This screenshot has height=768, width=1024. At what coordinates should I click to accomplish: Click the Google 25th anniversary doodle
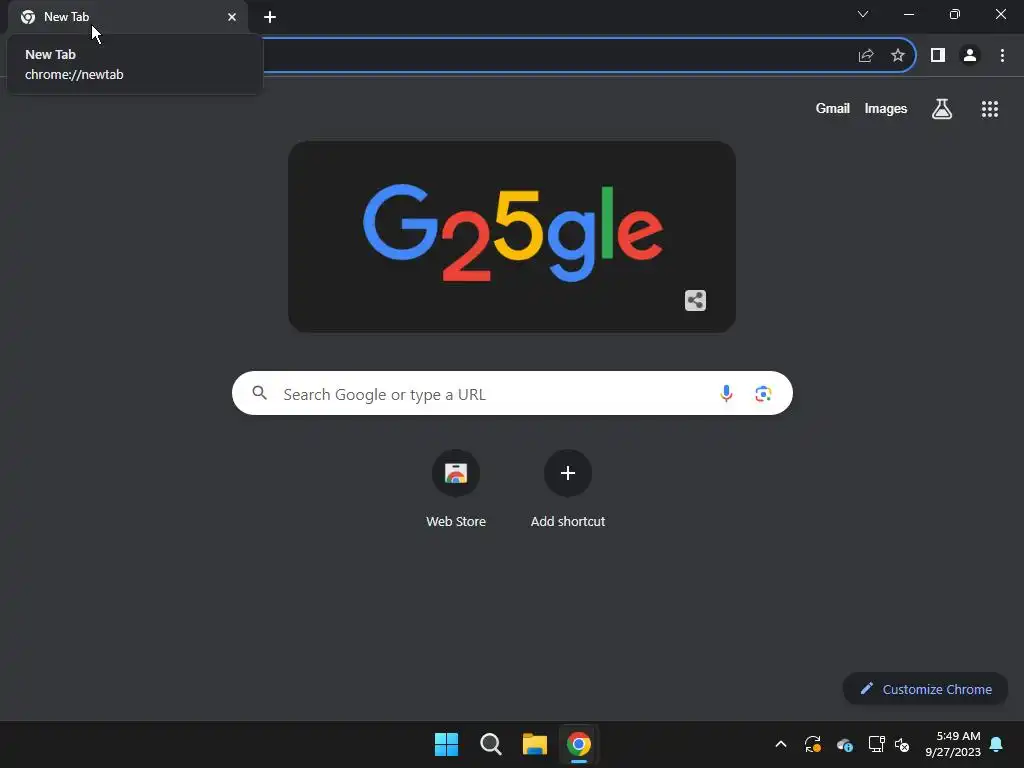(x=512, y=236)
